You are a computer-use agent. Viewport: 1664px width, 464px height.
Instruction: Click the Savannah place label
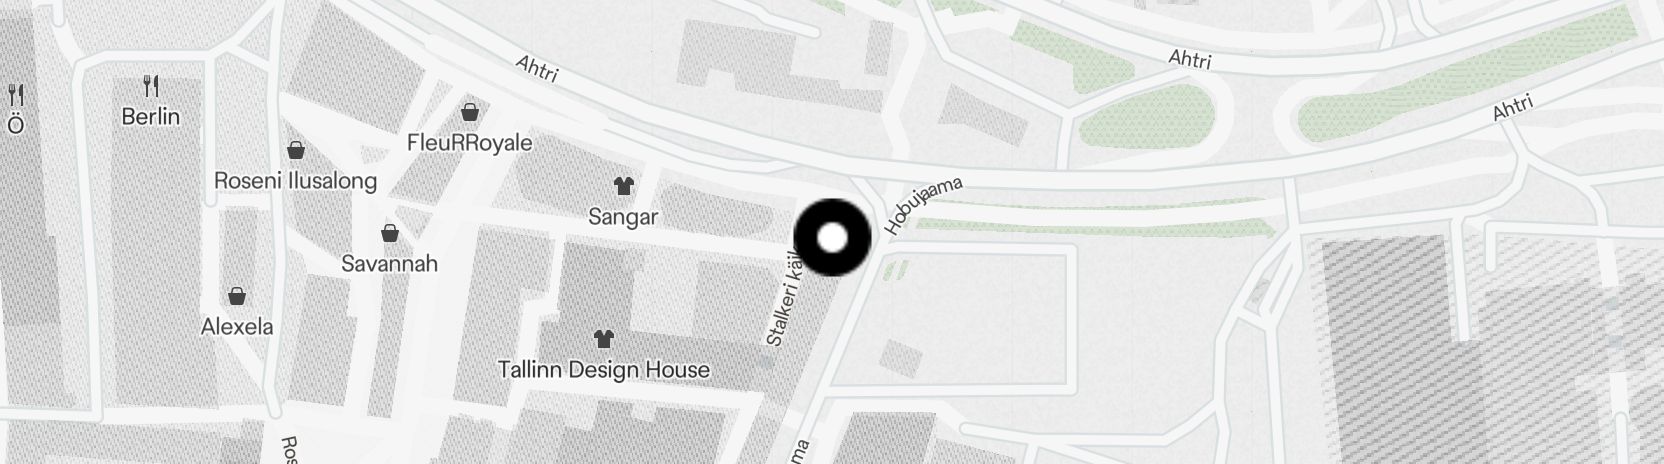tap(390, 264)
